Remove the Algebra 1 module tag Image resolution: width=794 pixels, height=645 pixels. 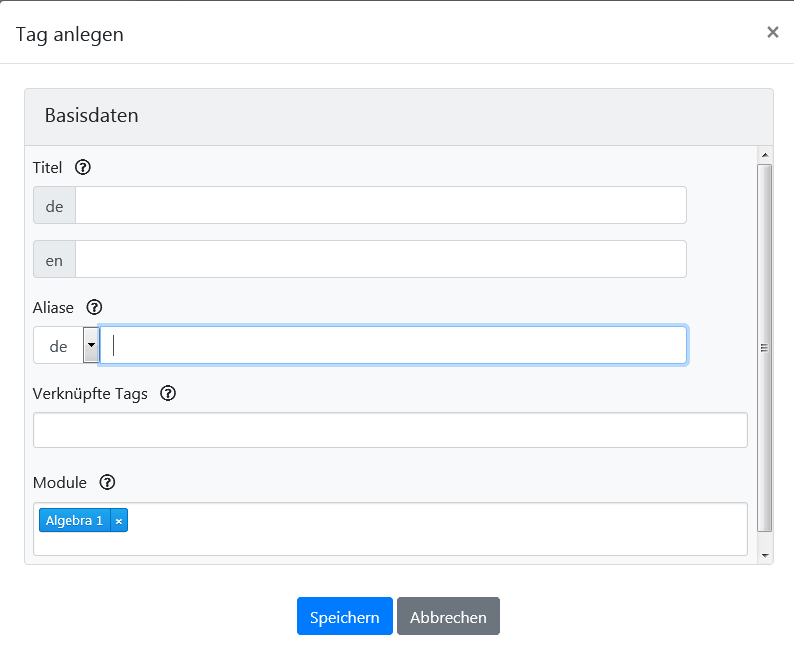[119, 521]
